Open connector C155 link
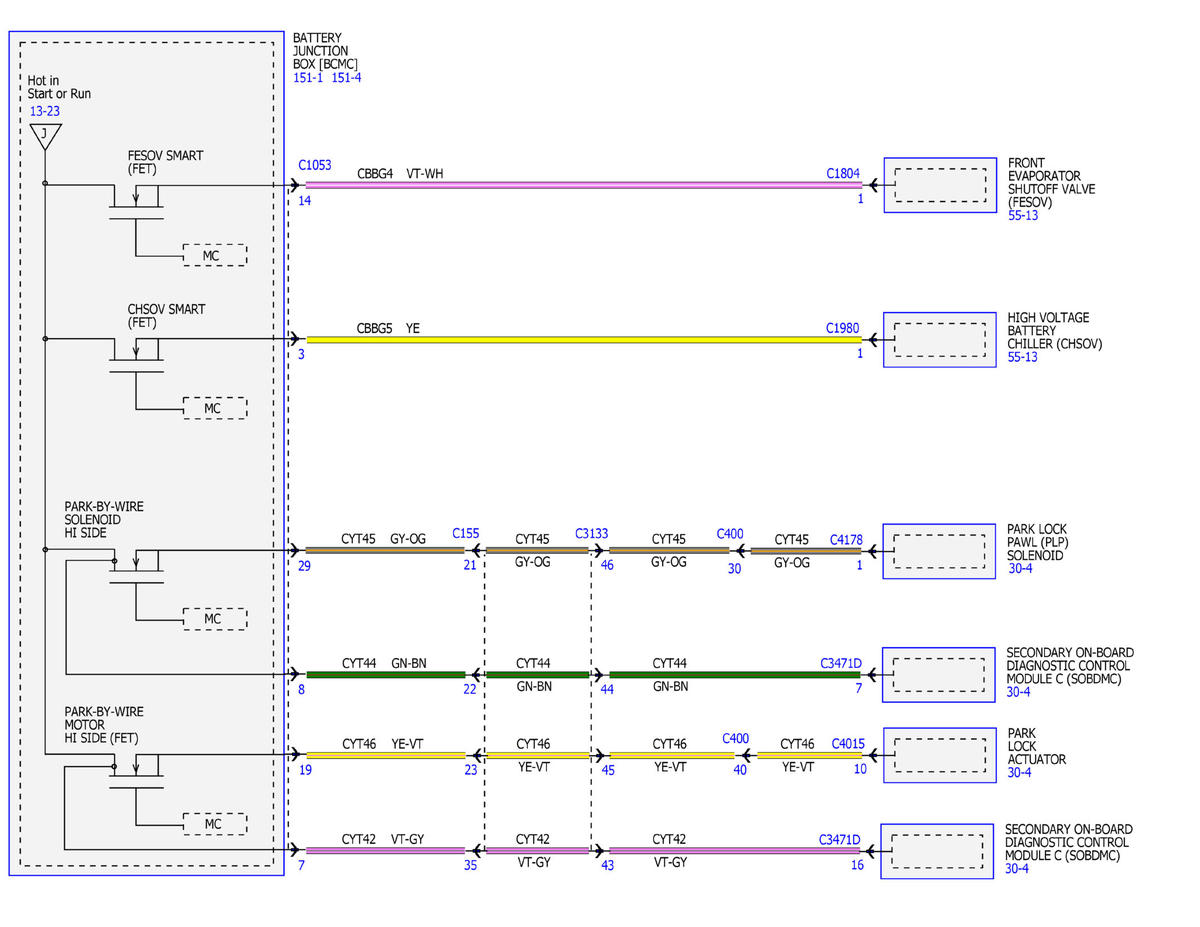Image resolution: width=1200 pixels, height=927 pixels. 465,534
